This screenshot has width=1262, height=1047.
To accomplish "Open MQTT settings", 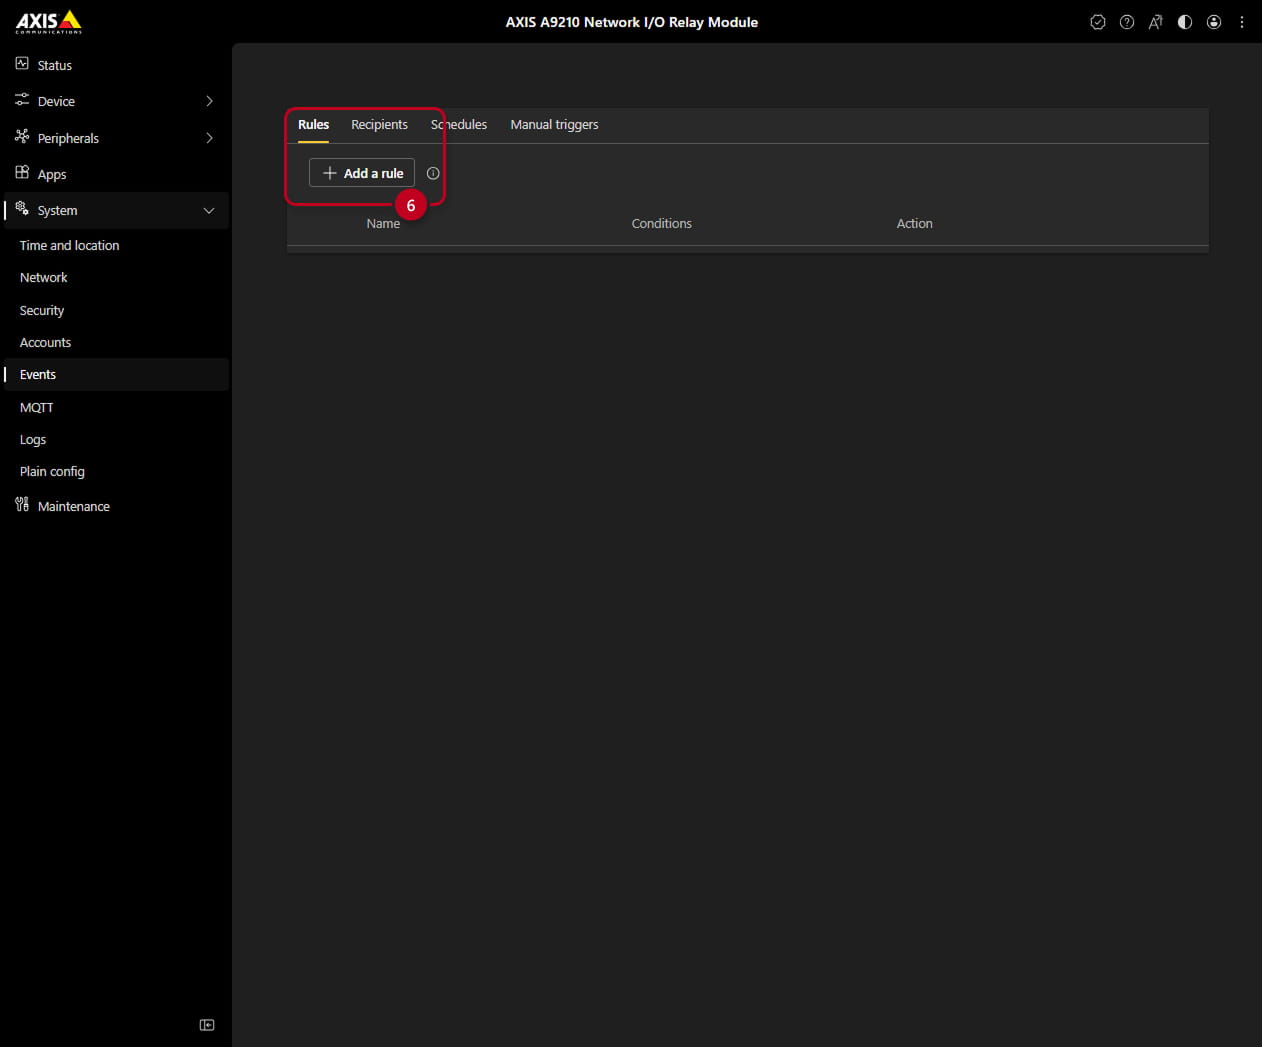I will (36, 407).
